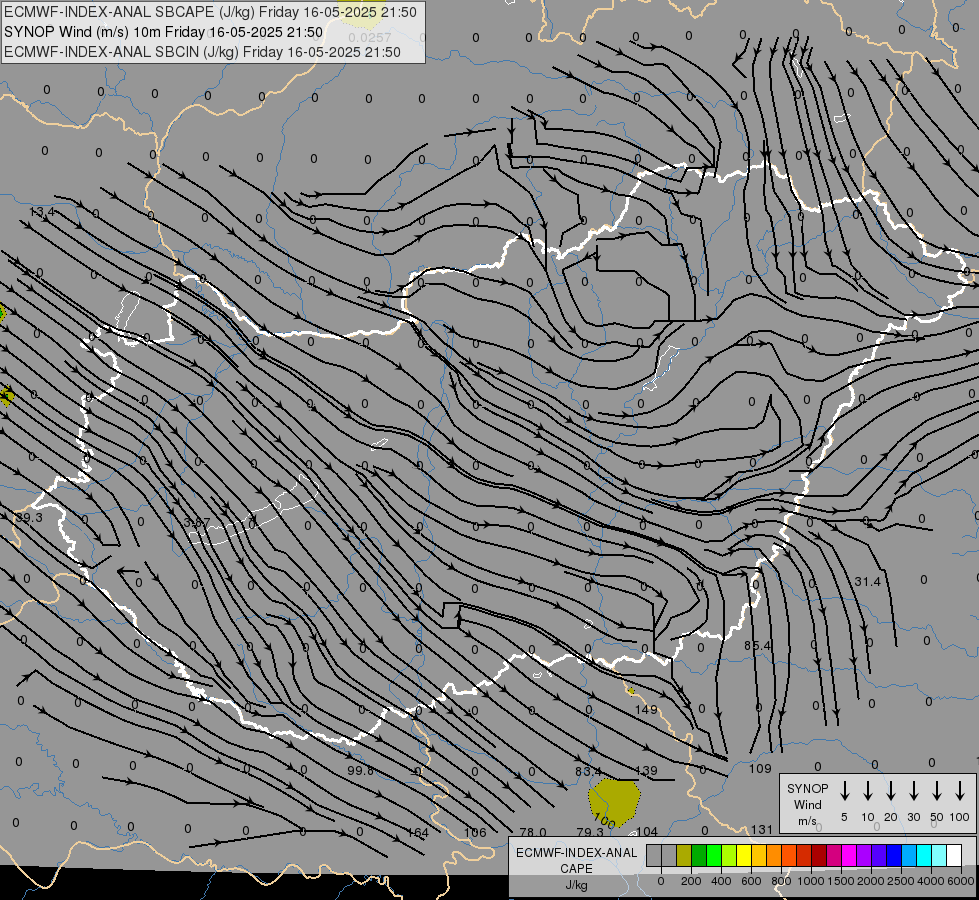Click the faint 0.0257 value near the title
Viewport: 979px width, 900px height.
(x=370, y=37)
